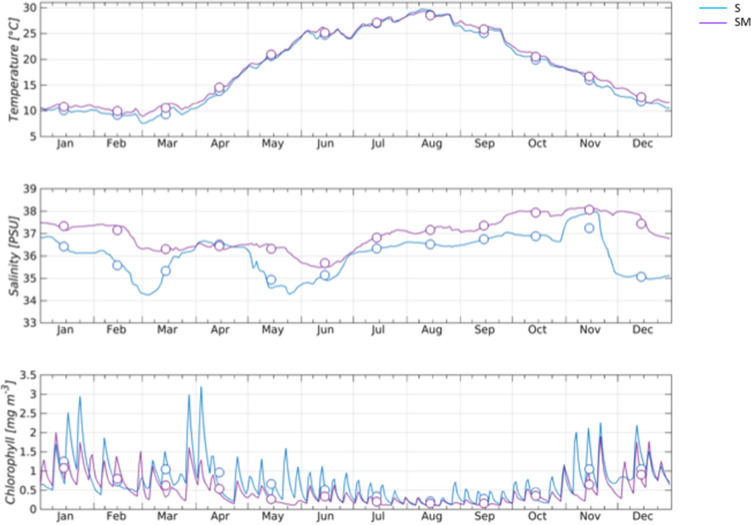The image size is (751, 525).
Task: Click 'Sep' under the salinity chart
Action: [x=484, y=330]
